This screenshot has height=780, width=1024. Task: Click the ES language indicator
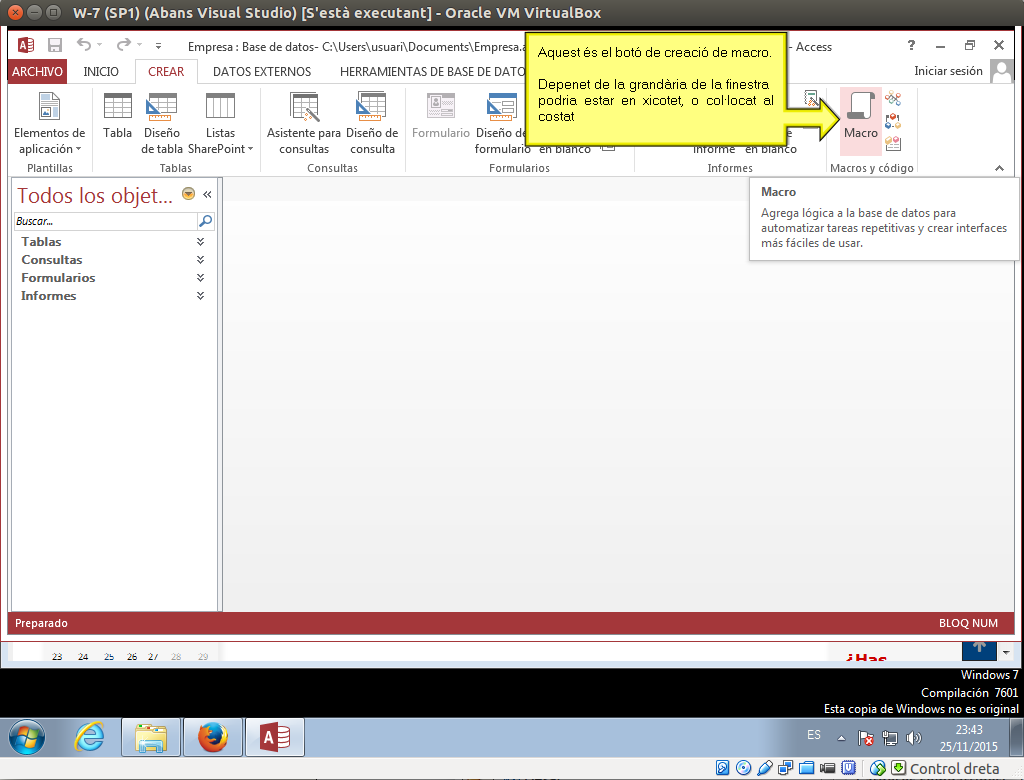(814, 735)
